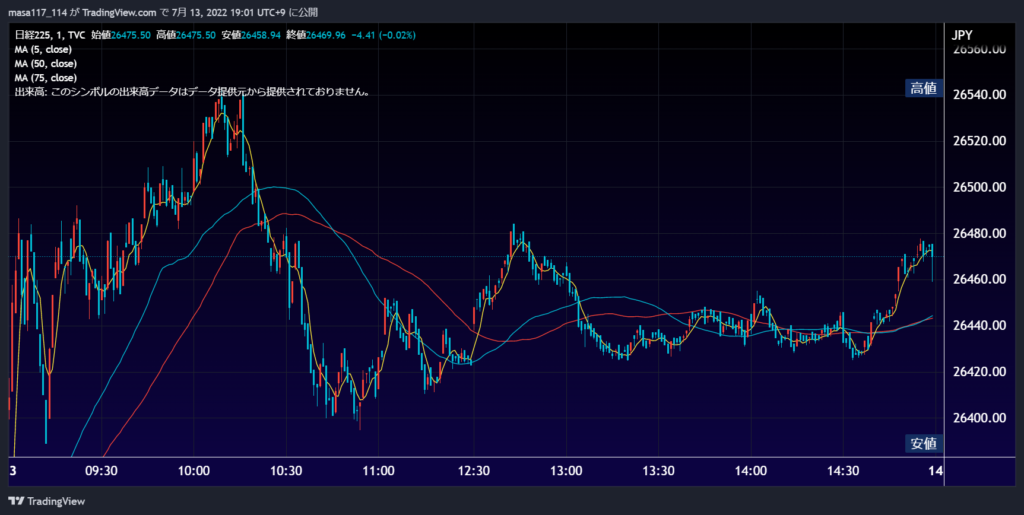The width and height of the screenshot is (1024, 515).
Task: Click the 26420.00 price axis label
Action: [978, 371]
